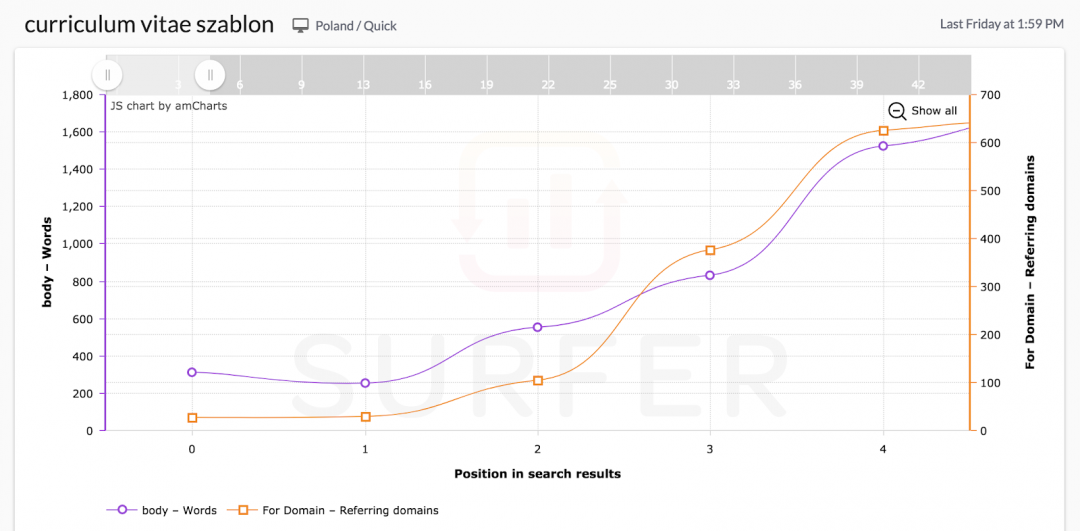Open the "JS chart by amCharts" link
The image size is (1080, 531).
tap(168, 105)
